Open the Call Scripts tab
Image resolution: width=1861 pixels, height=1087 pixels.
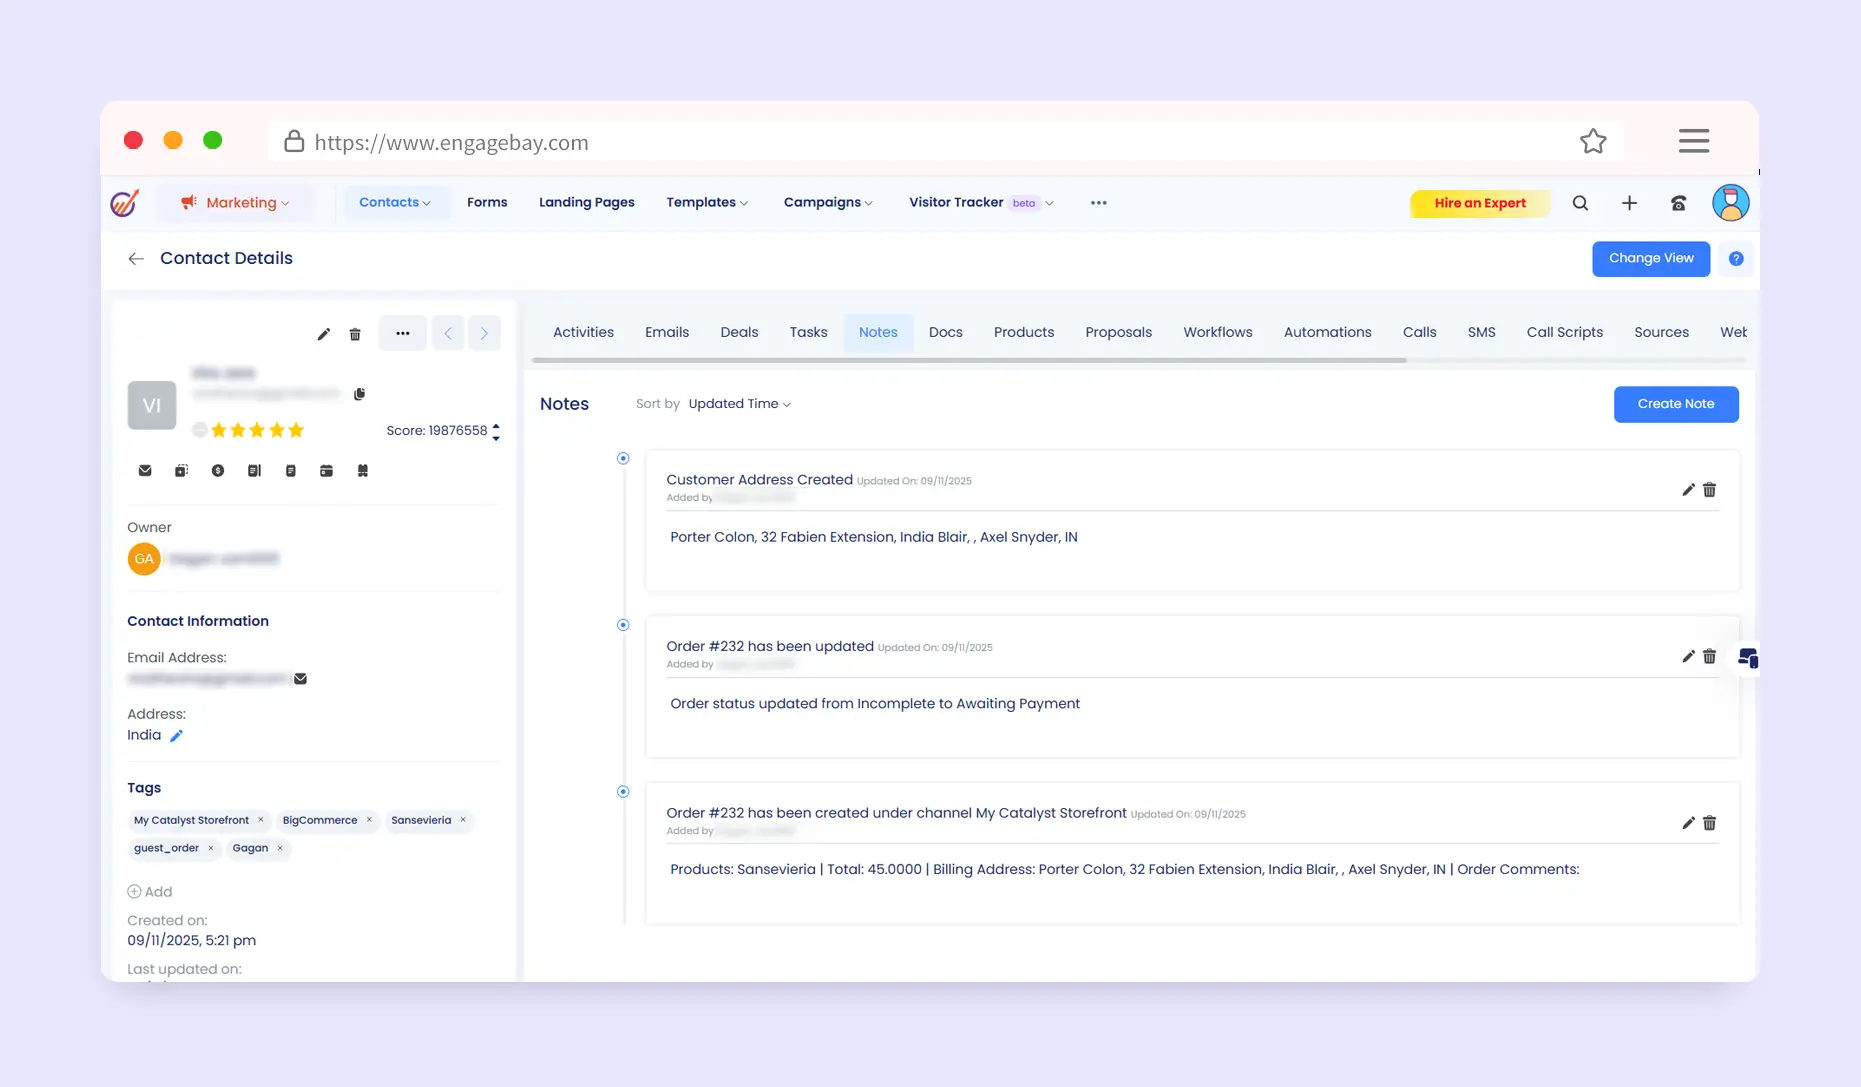coord(1564,332)
